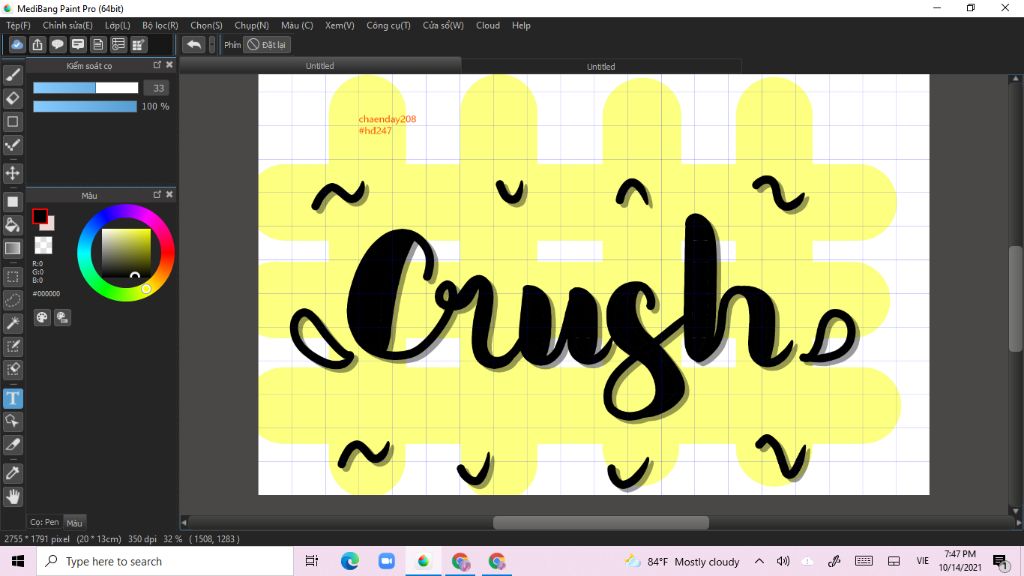Click the horizontal canvas scrollbar thumb
The image size is (1024, 576).
coord(601,522)
